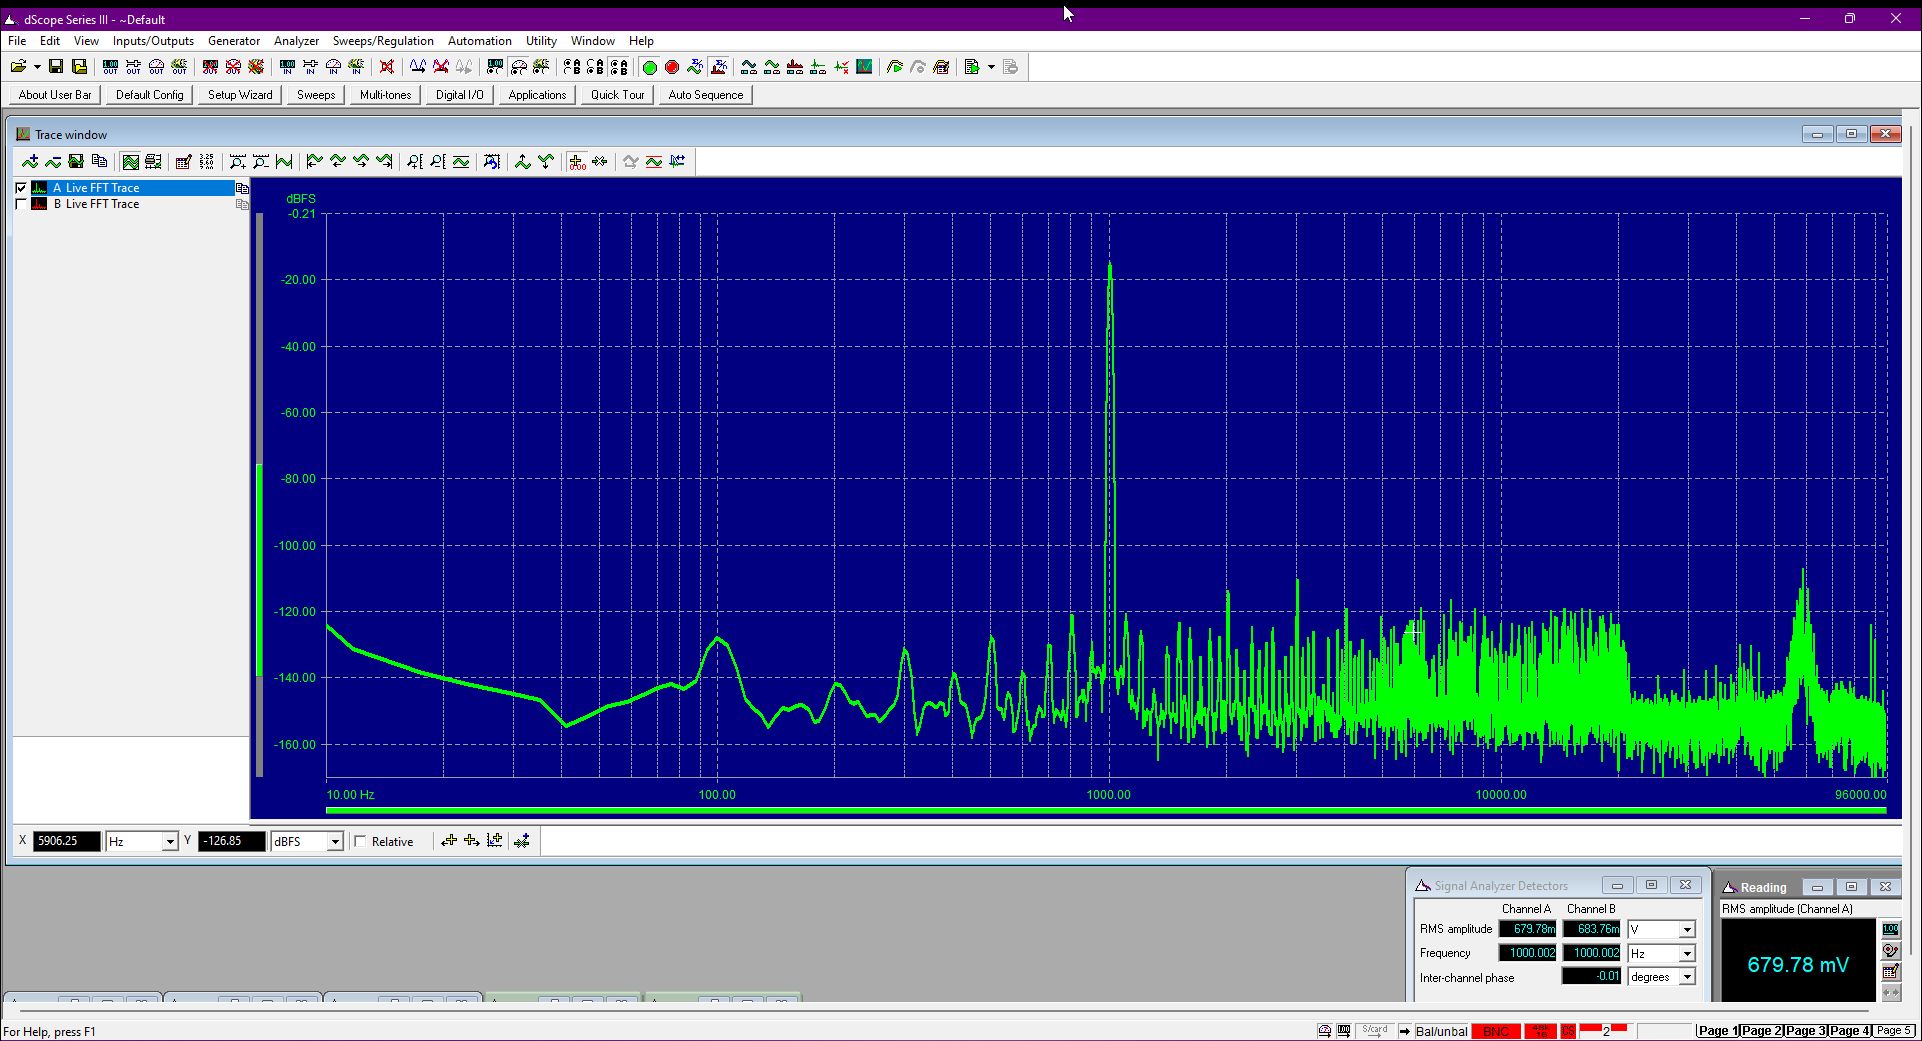Click the Multi-tones user bar button
This screenshot has width=1922, height=1041.
pyautogui.click(x=386, y=95)
